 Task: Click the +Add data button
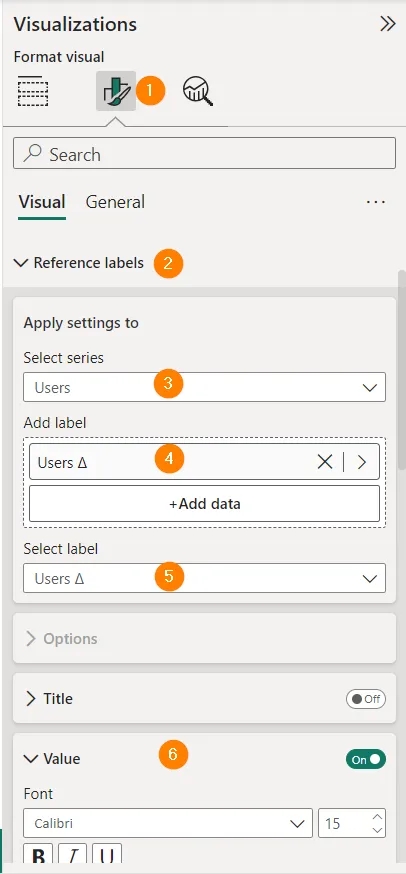click(x=204, y=504)
